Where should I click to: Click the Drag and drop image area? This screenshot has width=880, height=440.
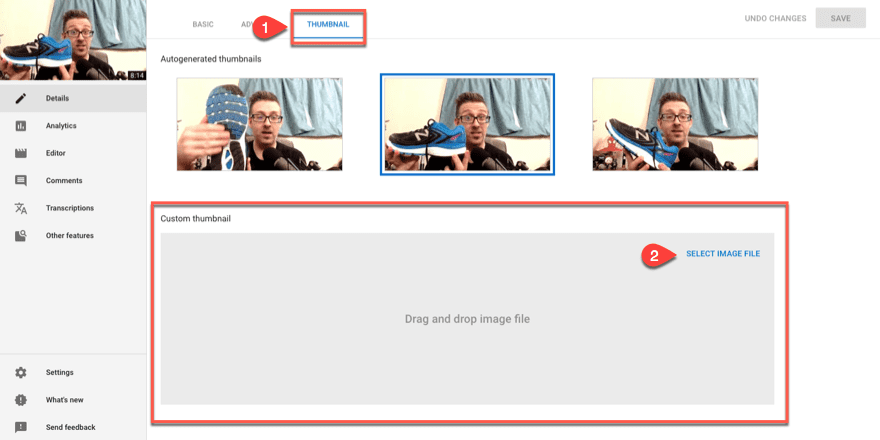[x=467, y=319]
